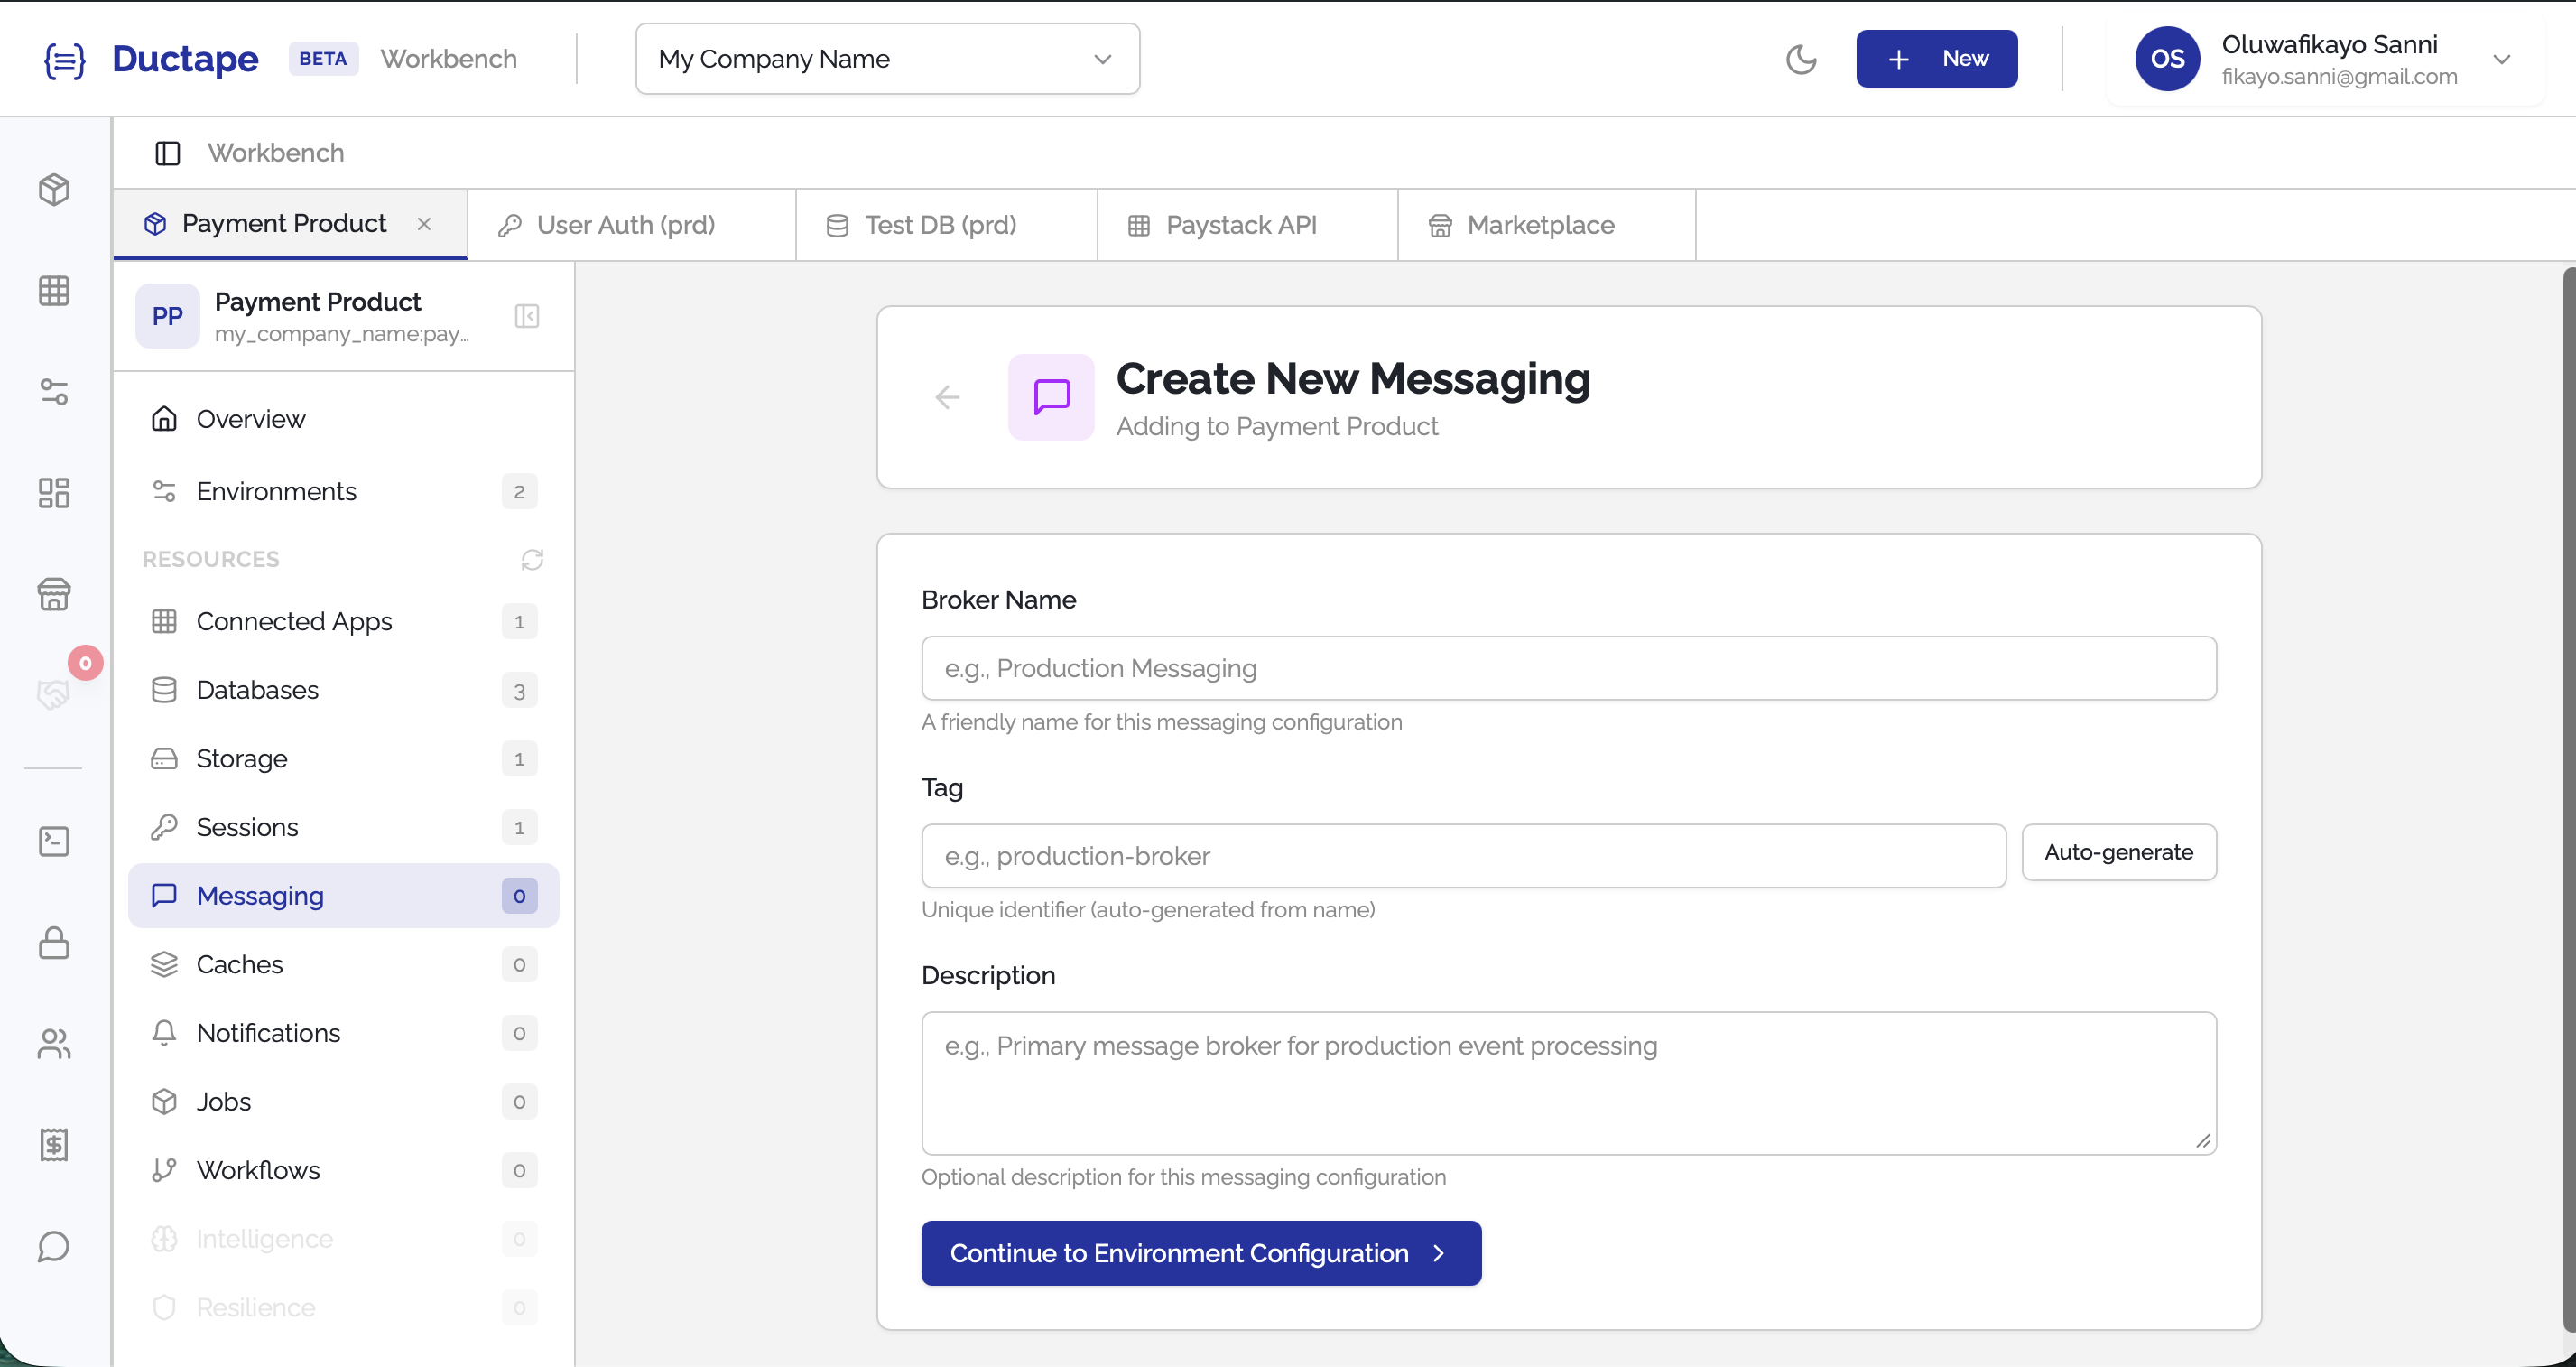This screenshot has height=1367, width=2576.
Task: Click the lock security icon in the sidebar
Action: (x=54, y=943)
